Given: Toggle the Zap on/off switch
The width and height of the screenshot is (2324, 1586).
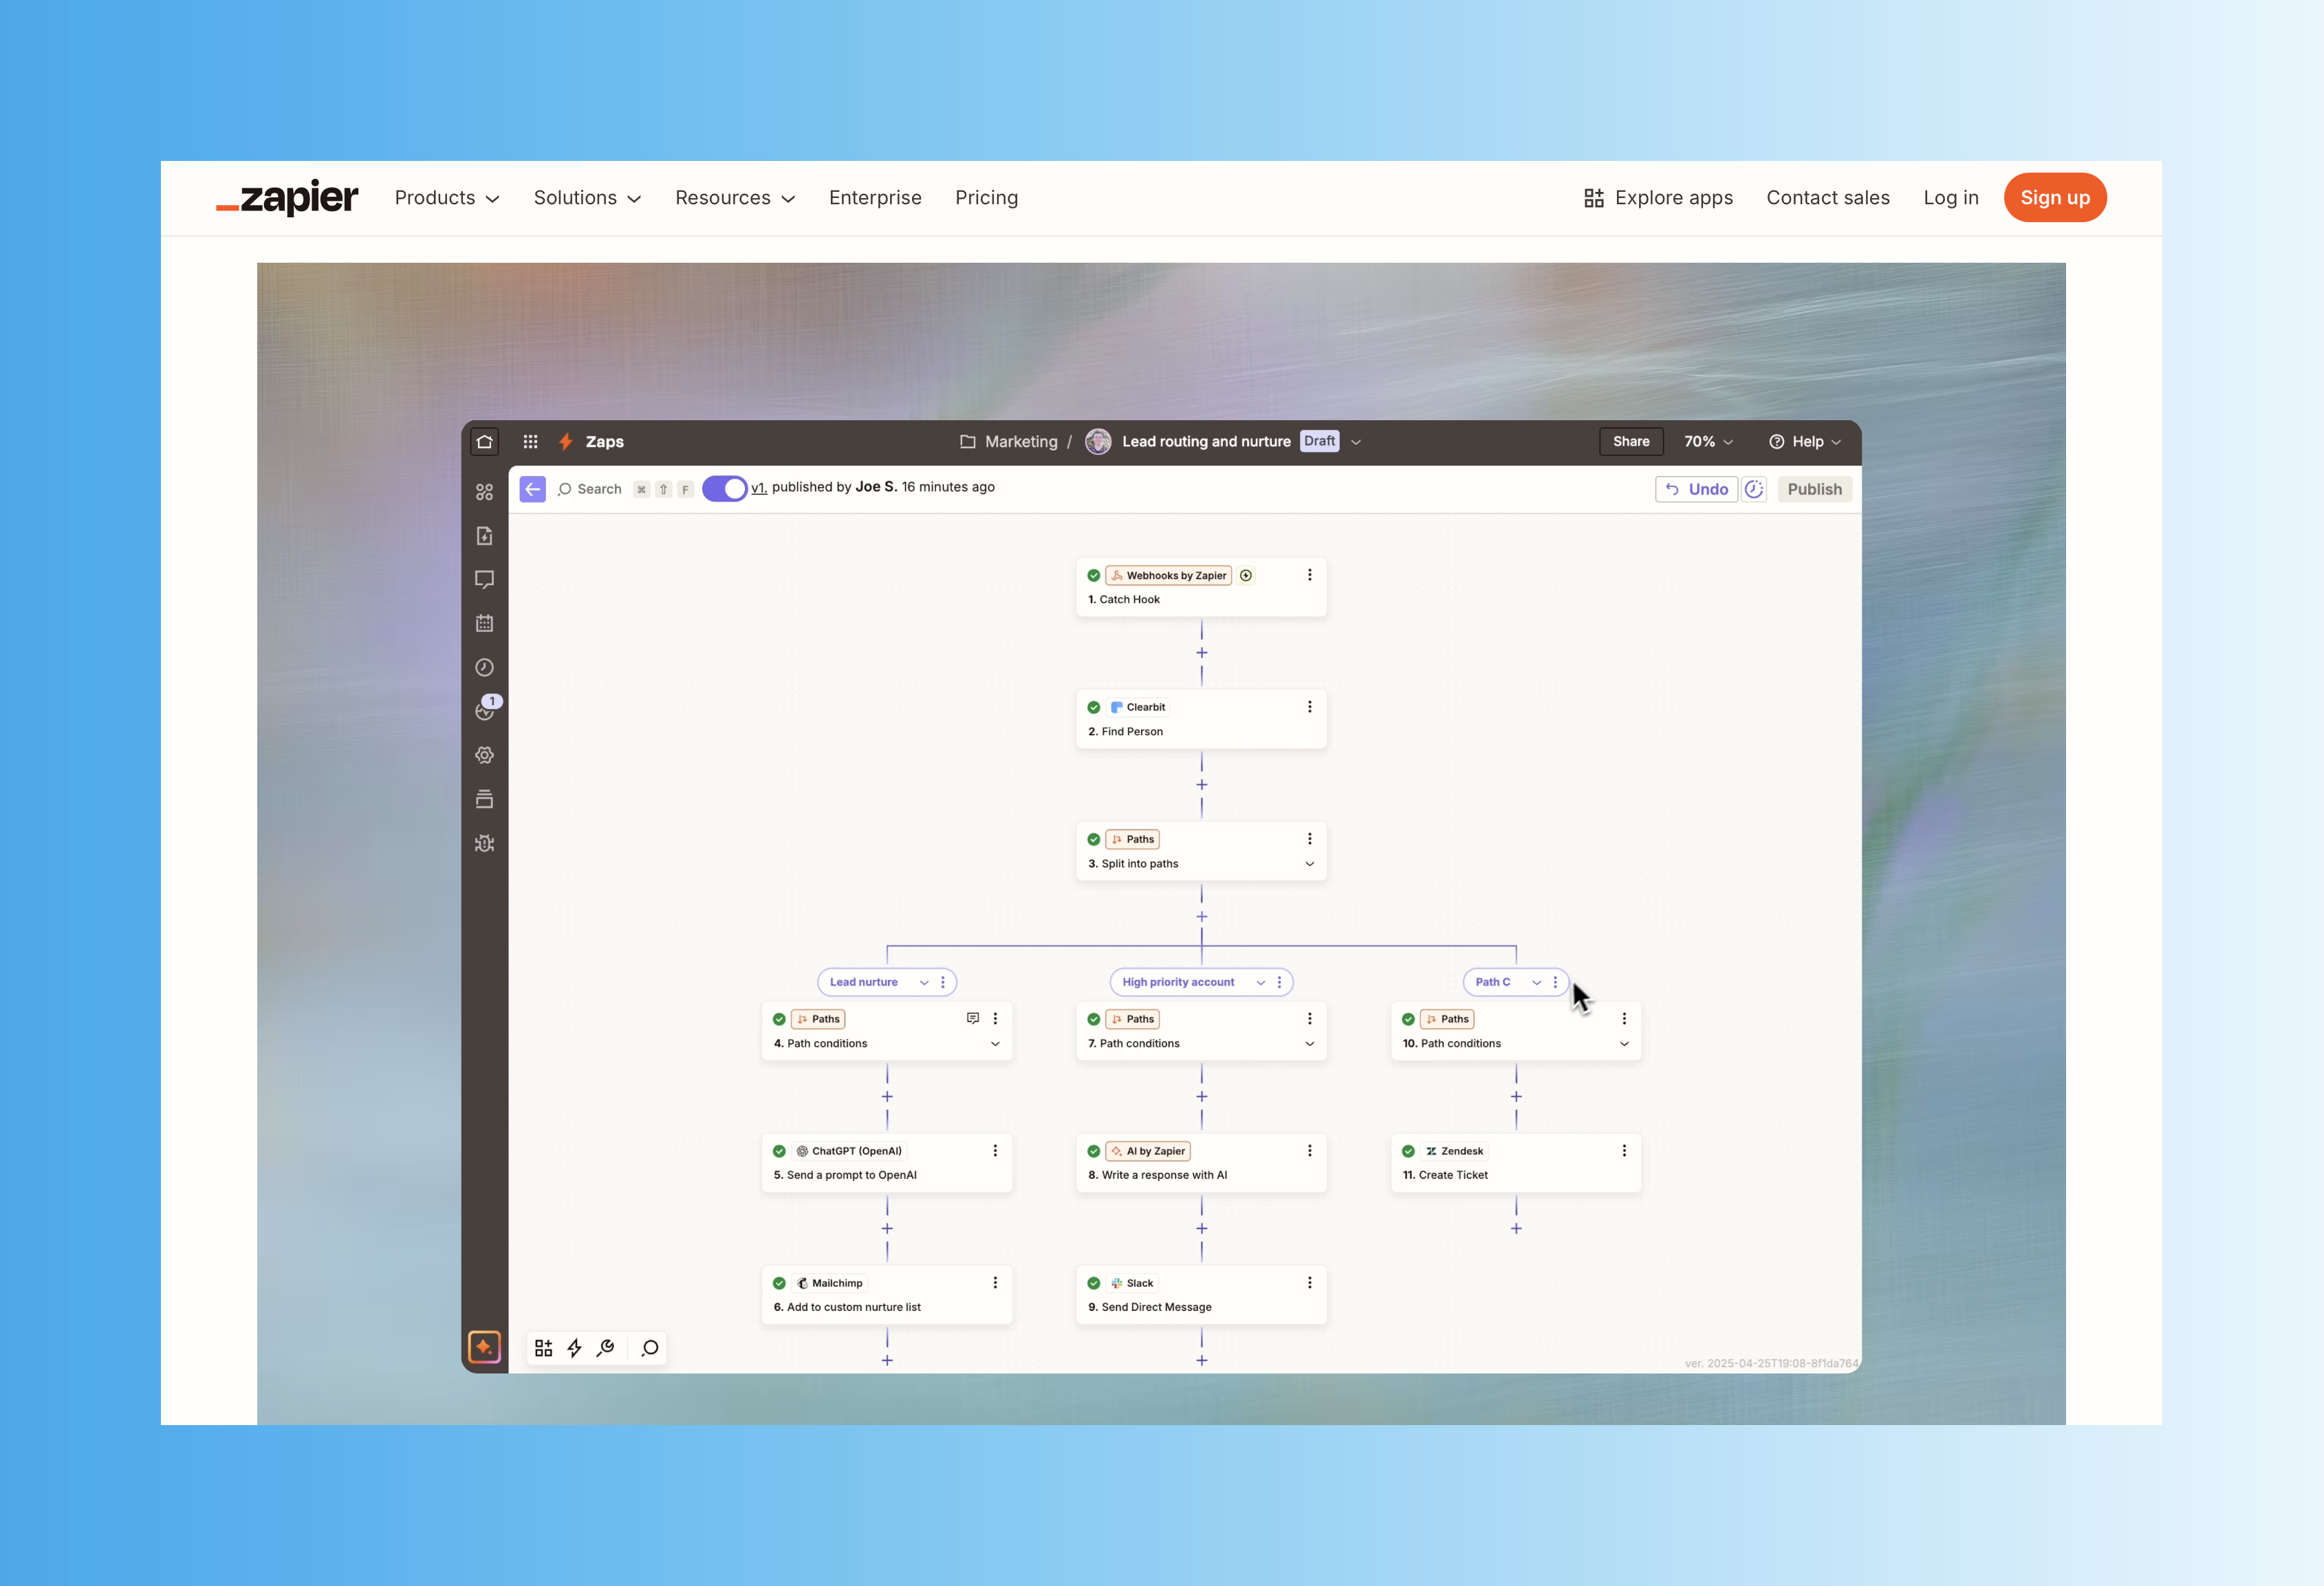Looking at the screenshot, I should tap(725, 488).
